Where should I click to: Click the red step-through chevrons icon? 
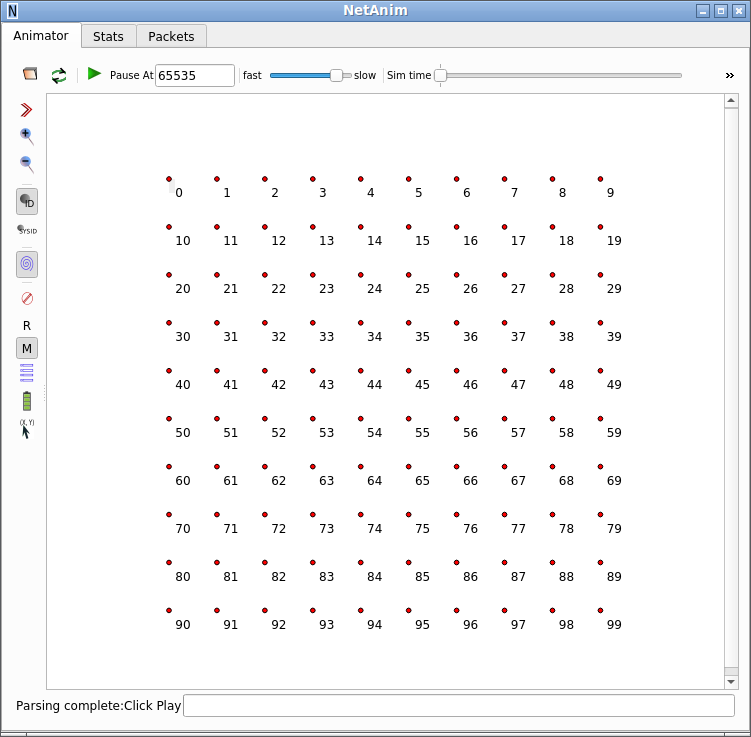26,110
